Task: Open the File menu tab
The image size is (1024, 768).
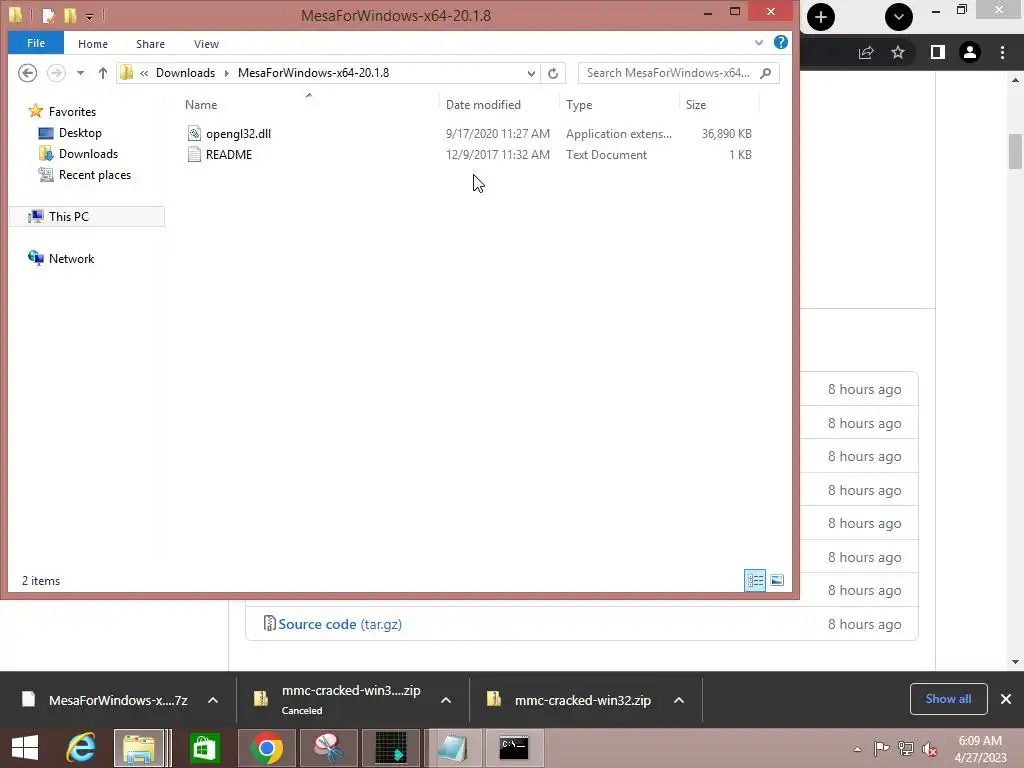Action: click(36, 43)
